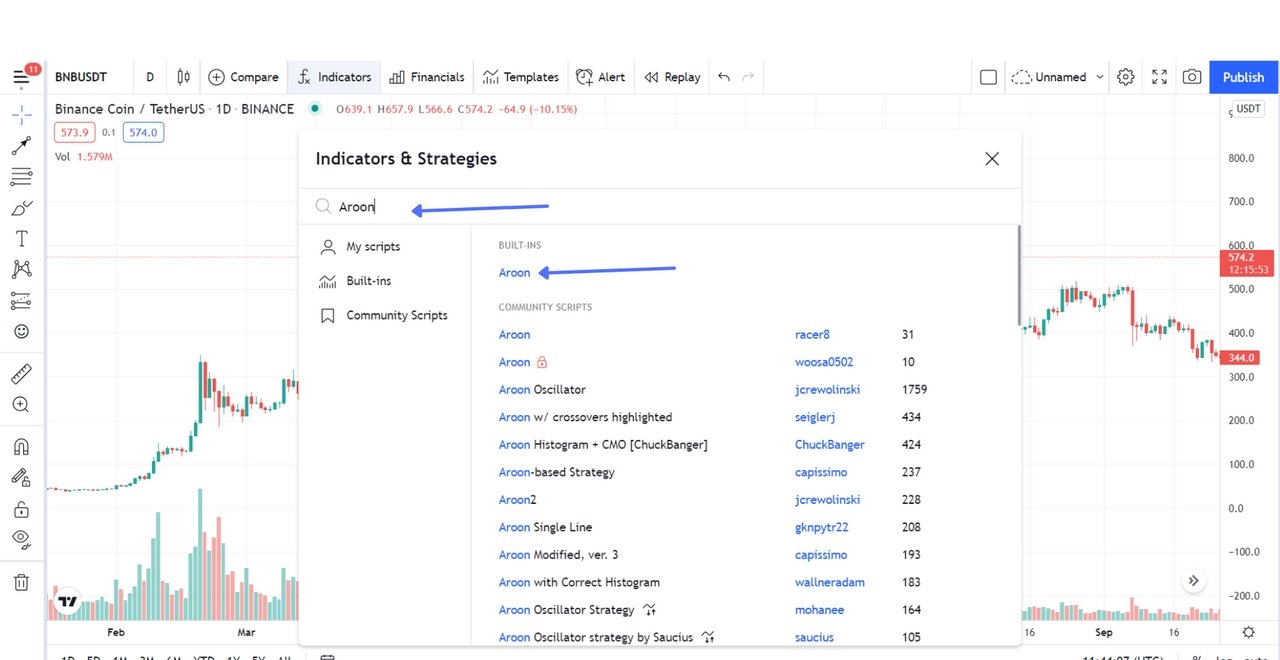Click the undo arrow
Screen dimensions: 1280x660
(x=724, y=77)
